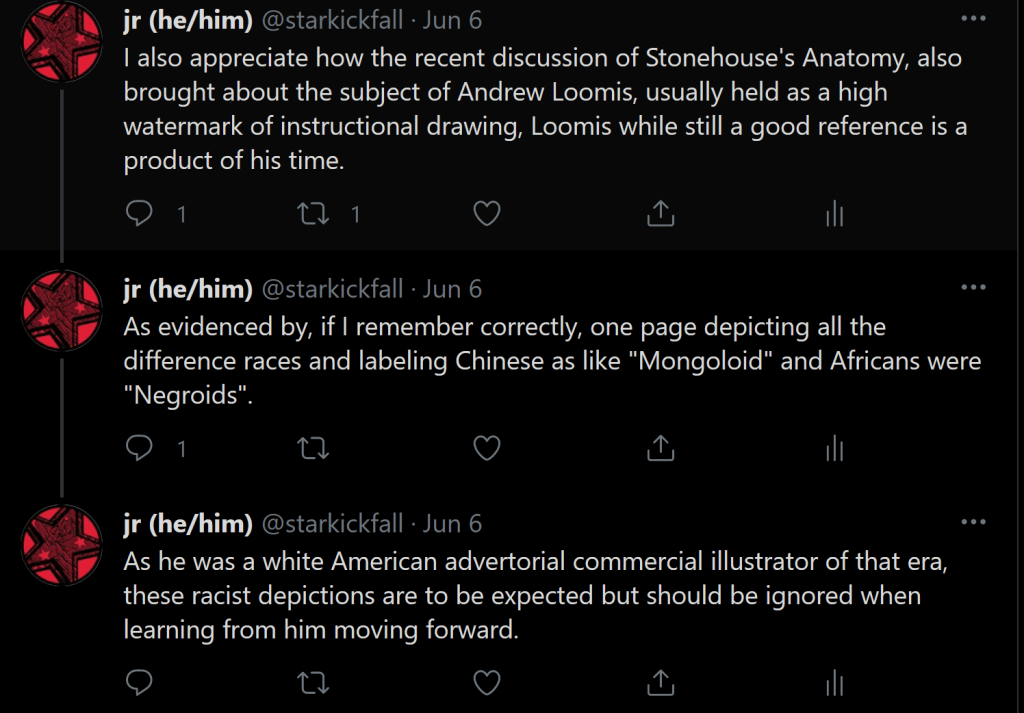Open more options on the "As he was a white American" tweet
The width and height of the screenshot is (1024, 713).
click(x=972, y=521)
